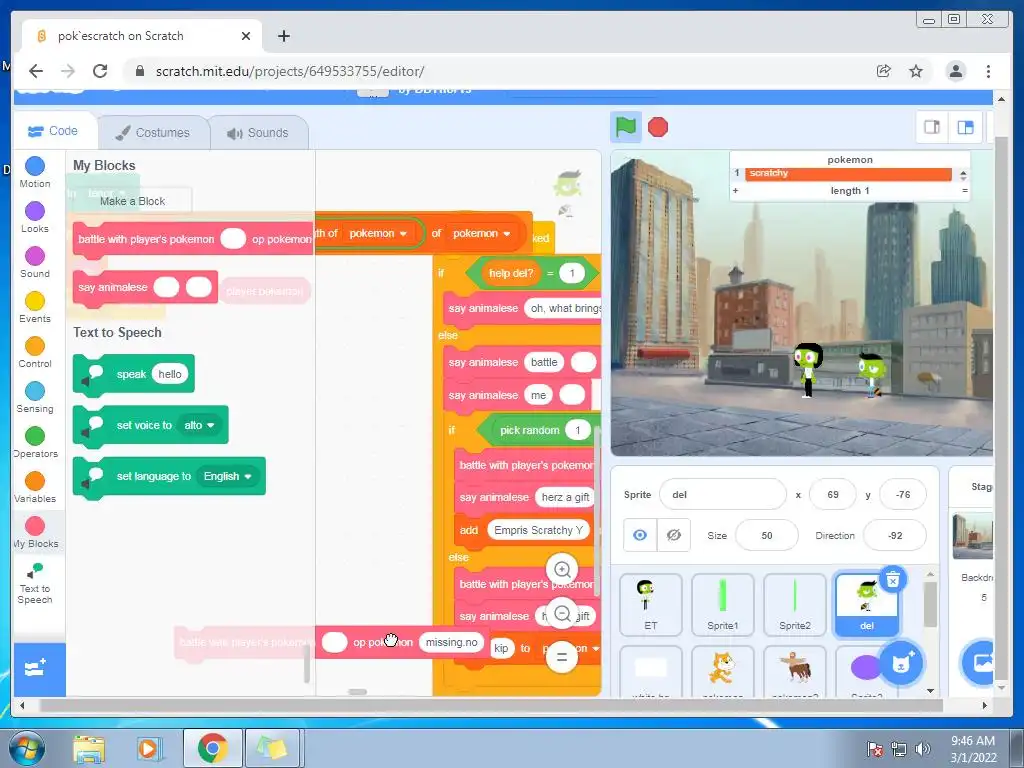This screenshot has height=768, width=1024.
Task: Click the Size field showing 50
Action: pyautogui.click(x=767, y=536)
